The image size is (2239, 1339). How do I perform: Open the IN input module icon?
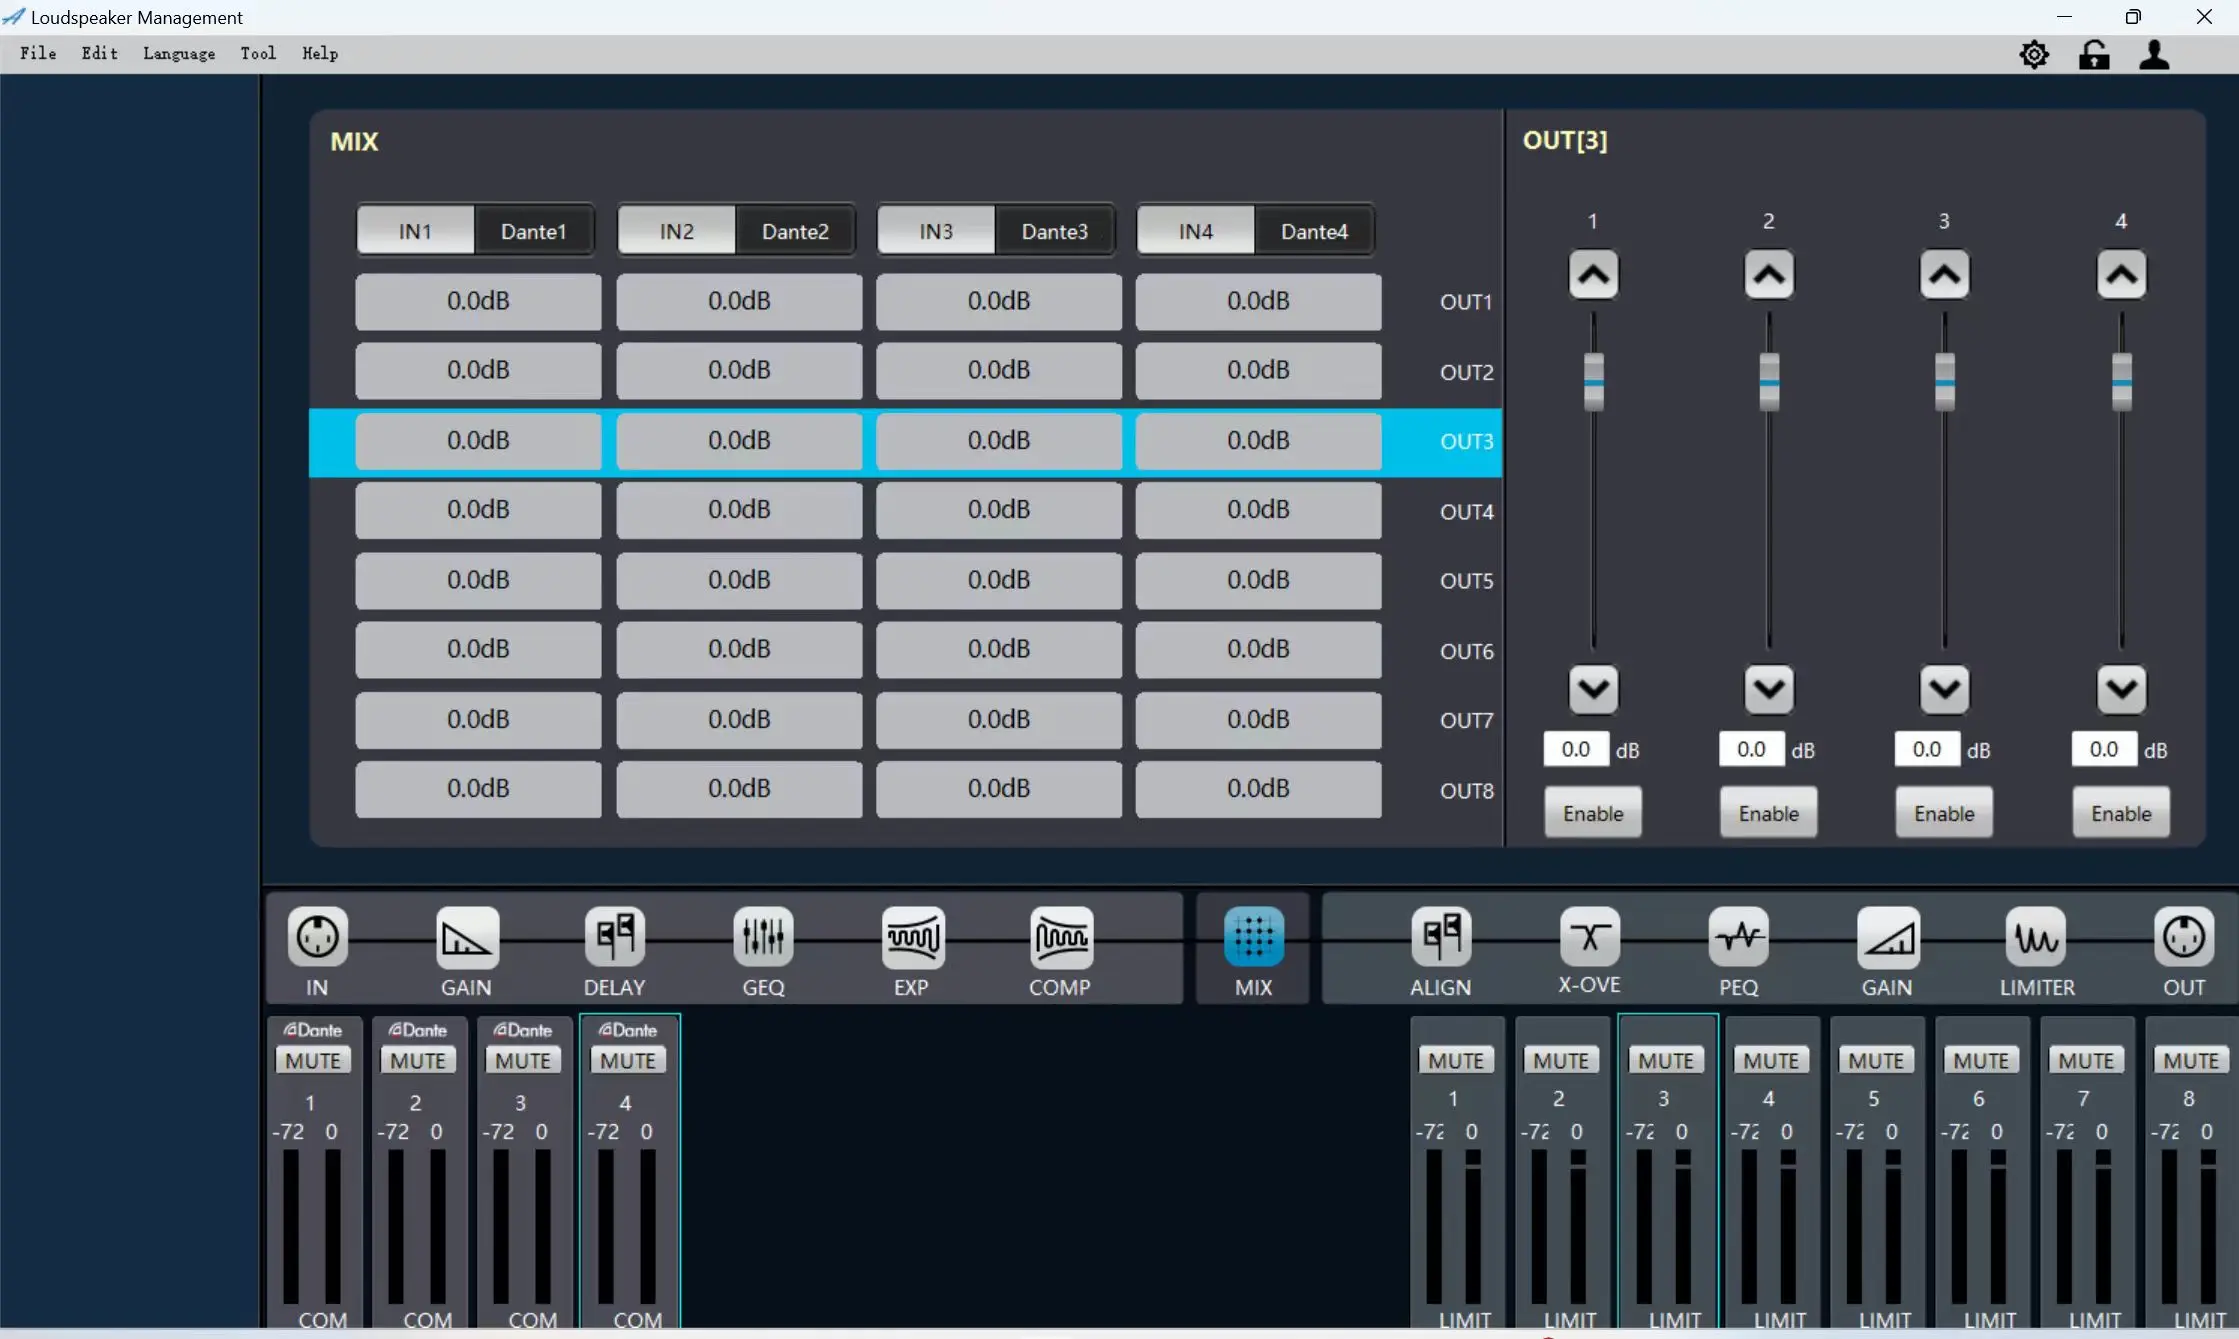pyautogui.click(x=318, y=937)
